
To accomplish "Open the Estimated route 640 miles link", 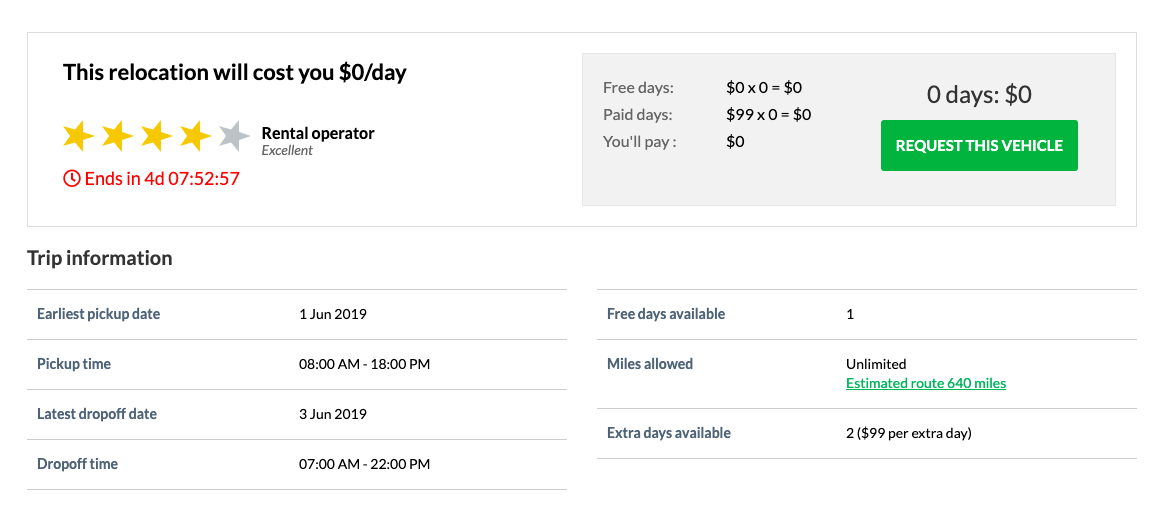I will [925, 383].
